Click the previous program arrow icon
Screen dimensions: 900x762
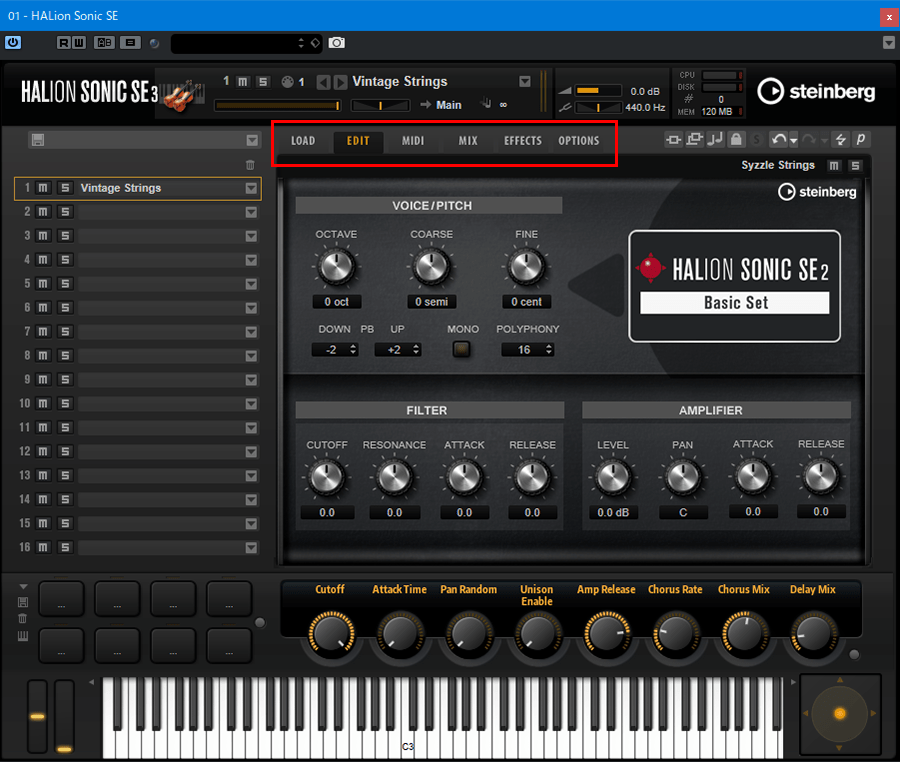(323, 82)
